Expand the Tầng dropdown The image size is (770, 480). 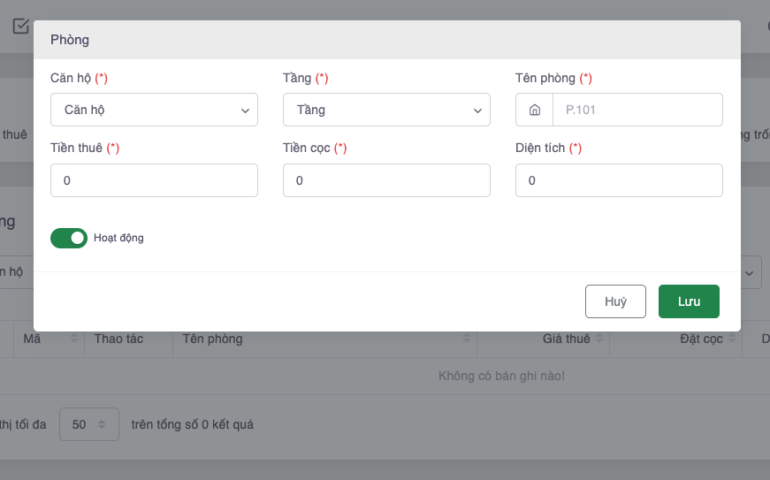(x=387, y=110)
